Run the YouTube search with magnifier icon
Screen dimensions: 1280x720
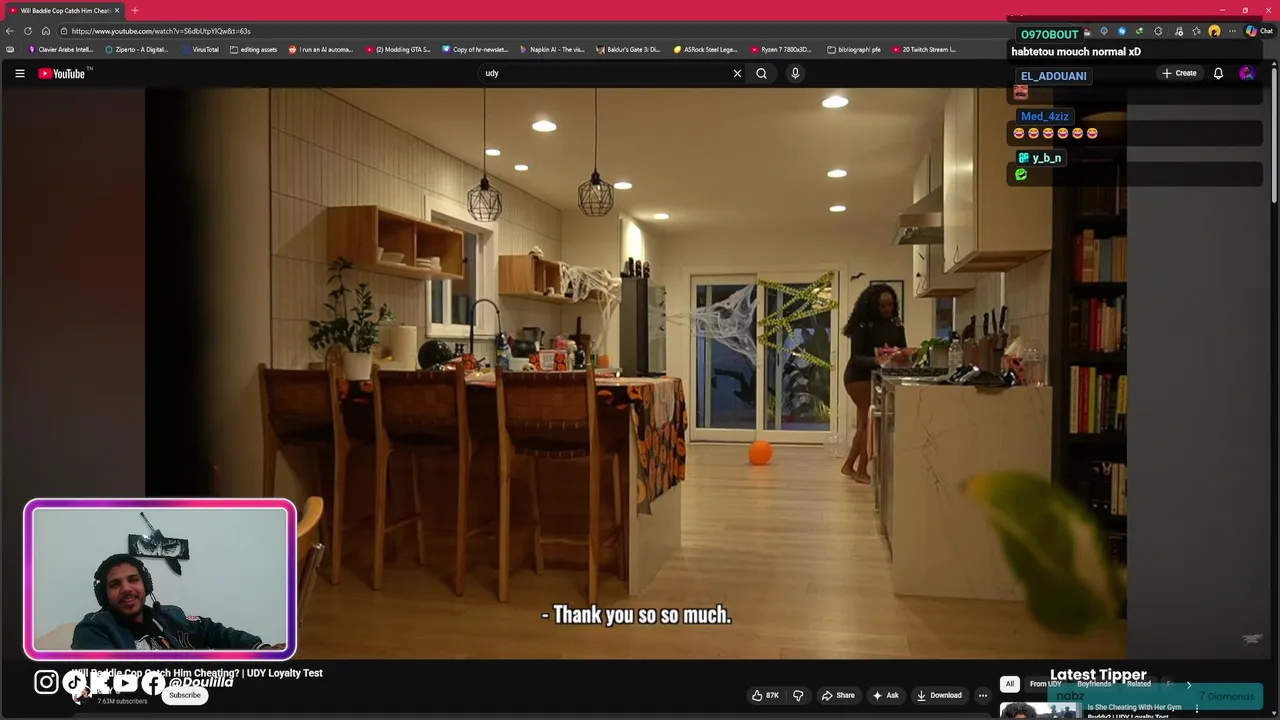[761, 73]
